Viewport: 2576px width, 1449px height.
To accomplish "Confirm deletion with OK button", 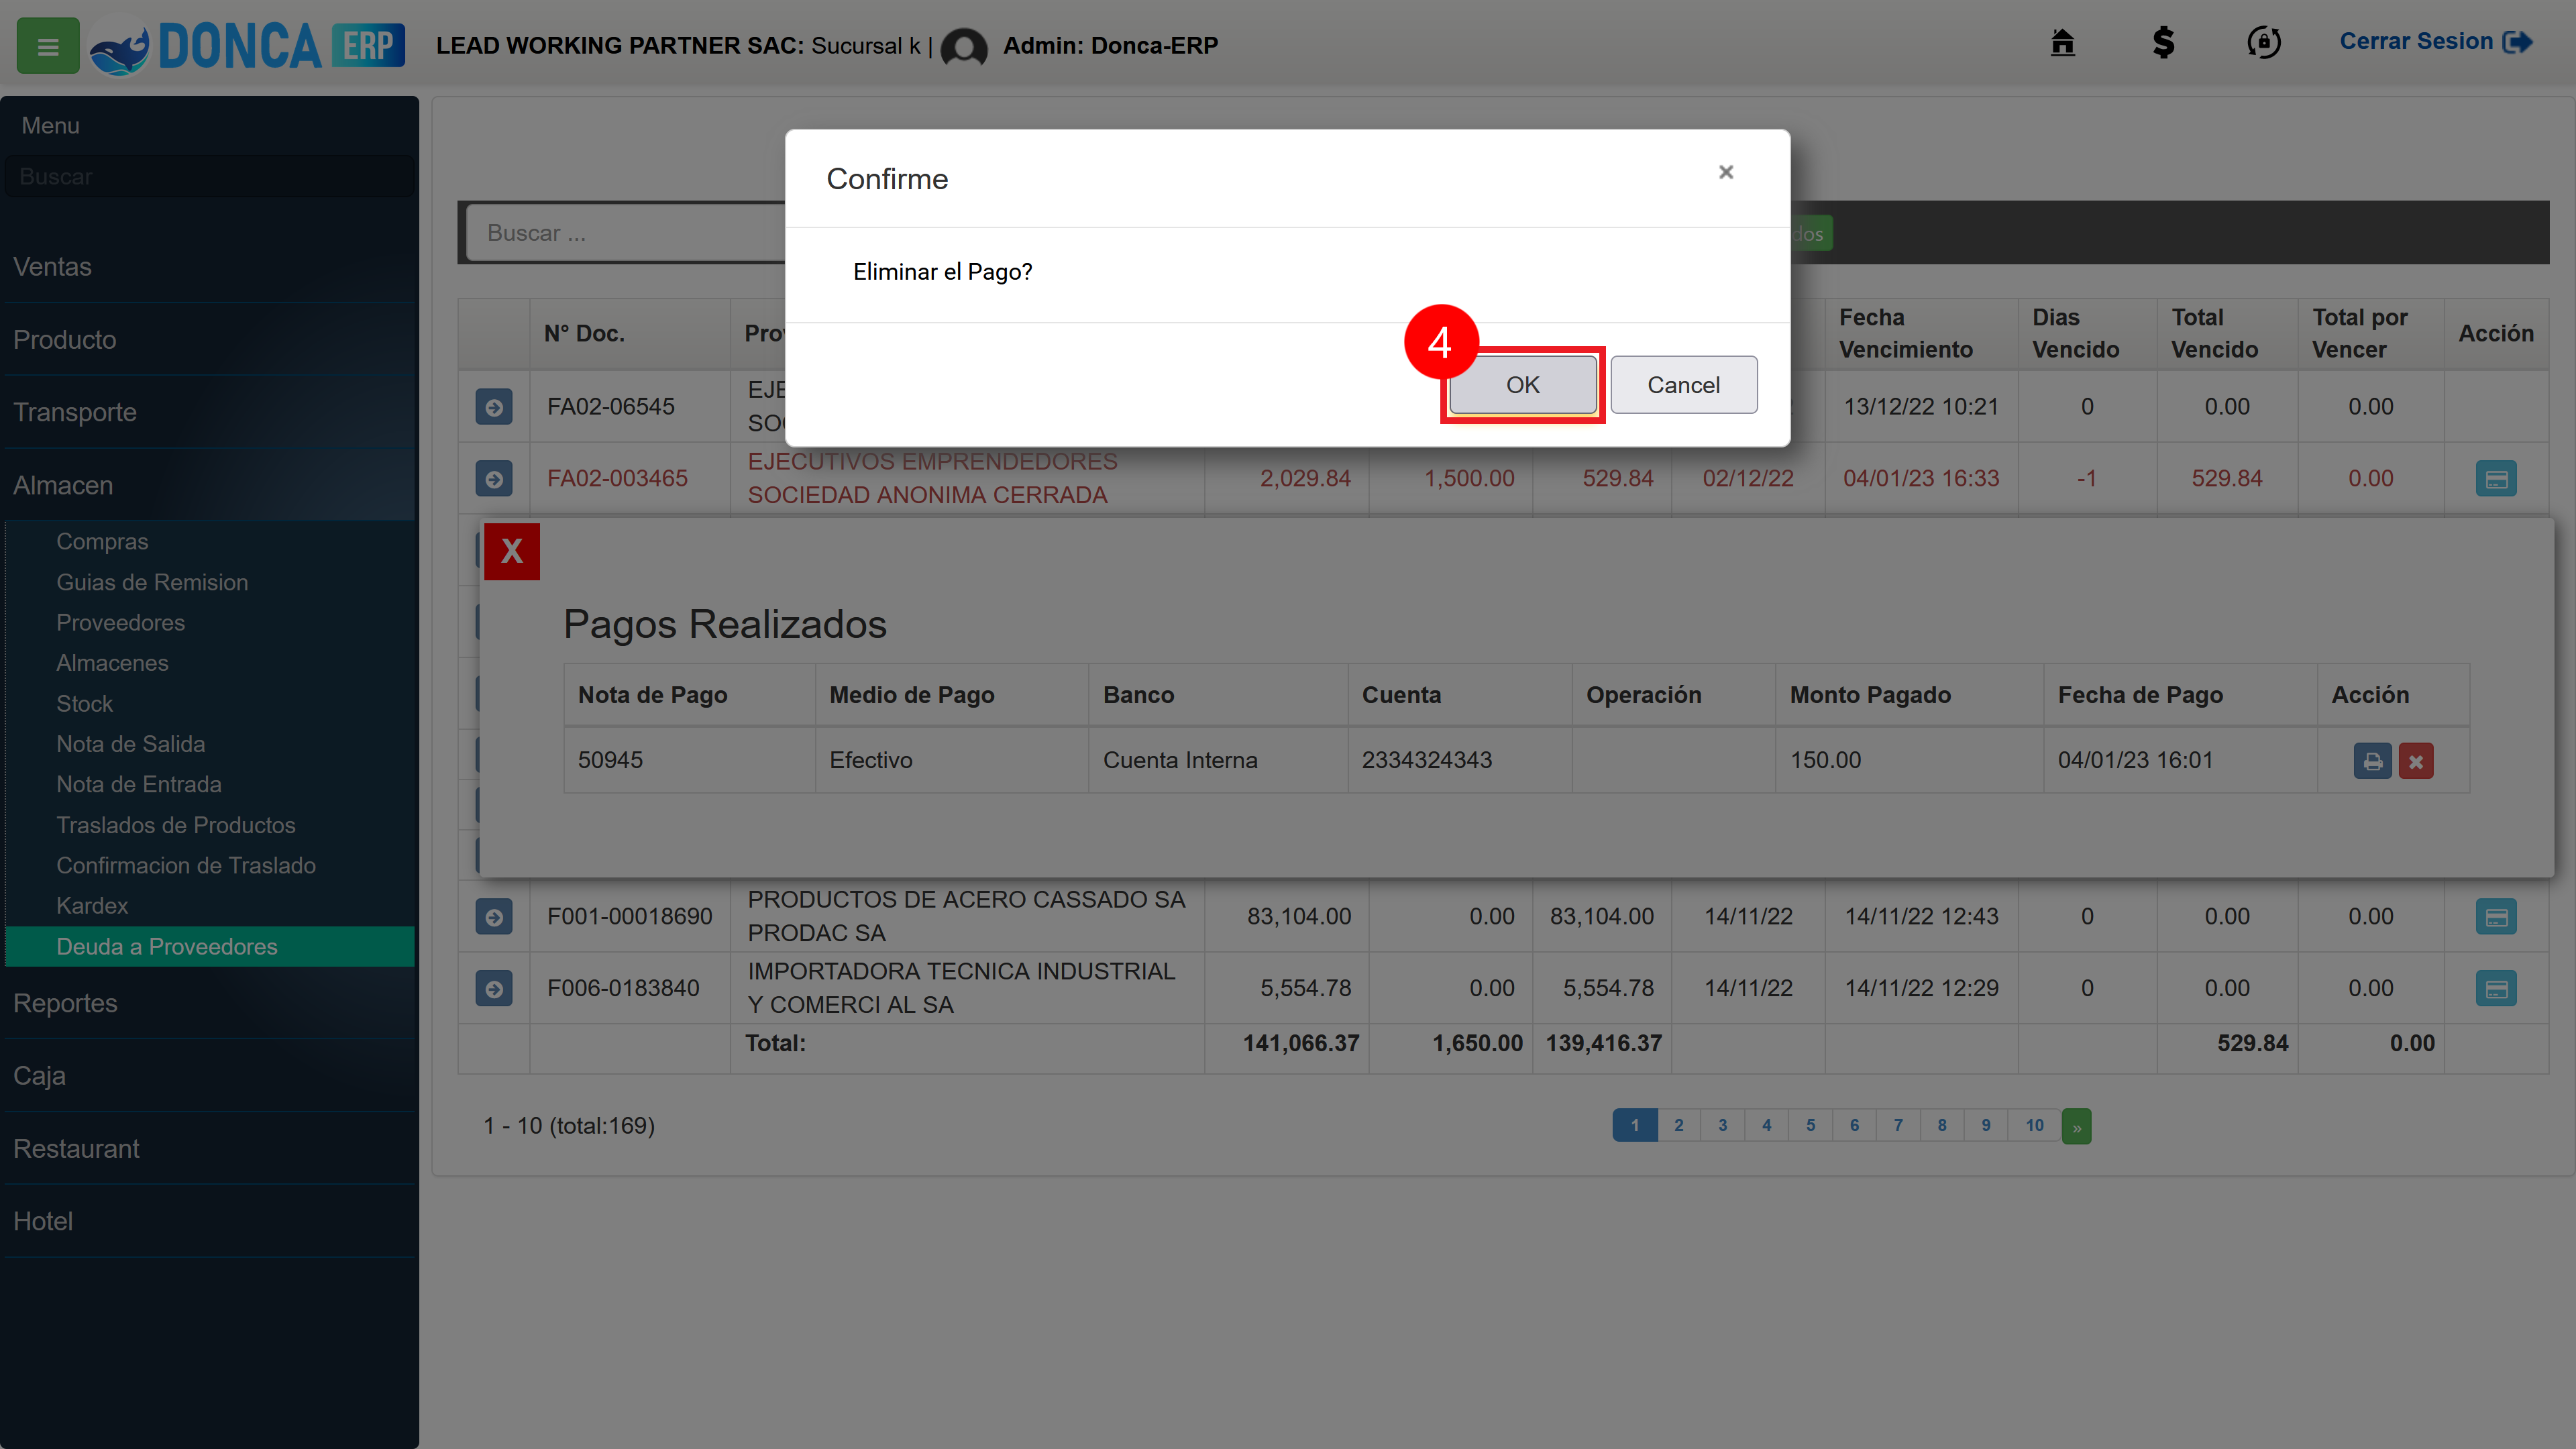I will (x=1522, y=385).
